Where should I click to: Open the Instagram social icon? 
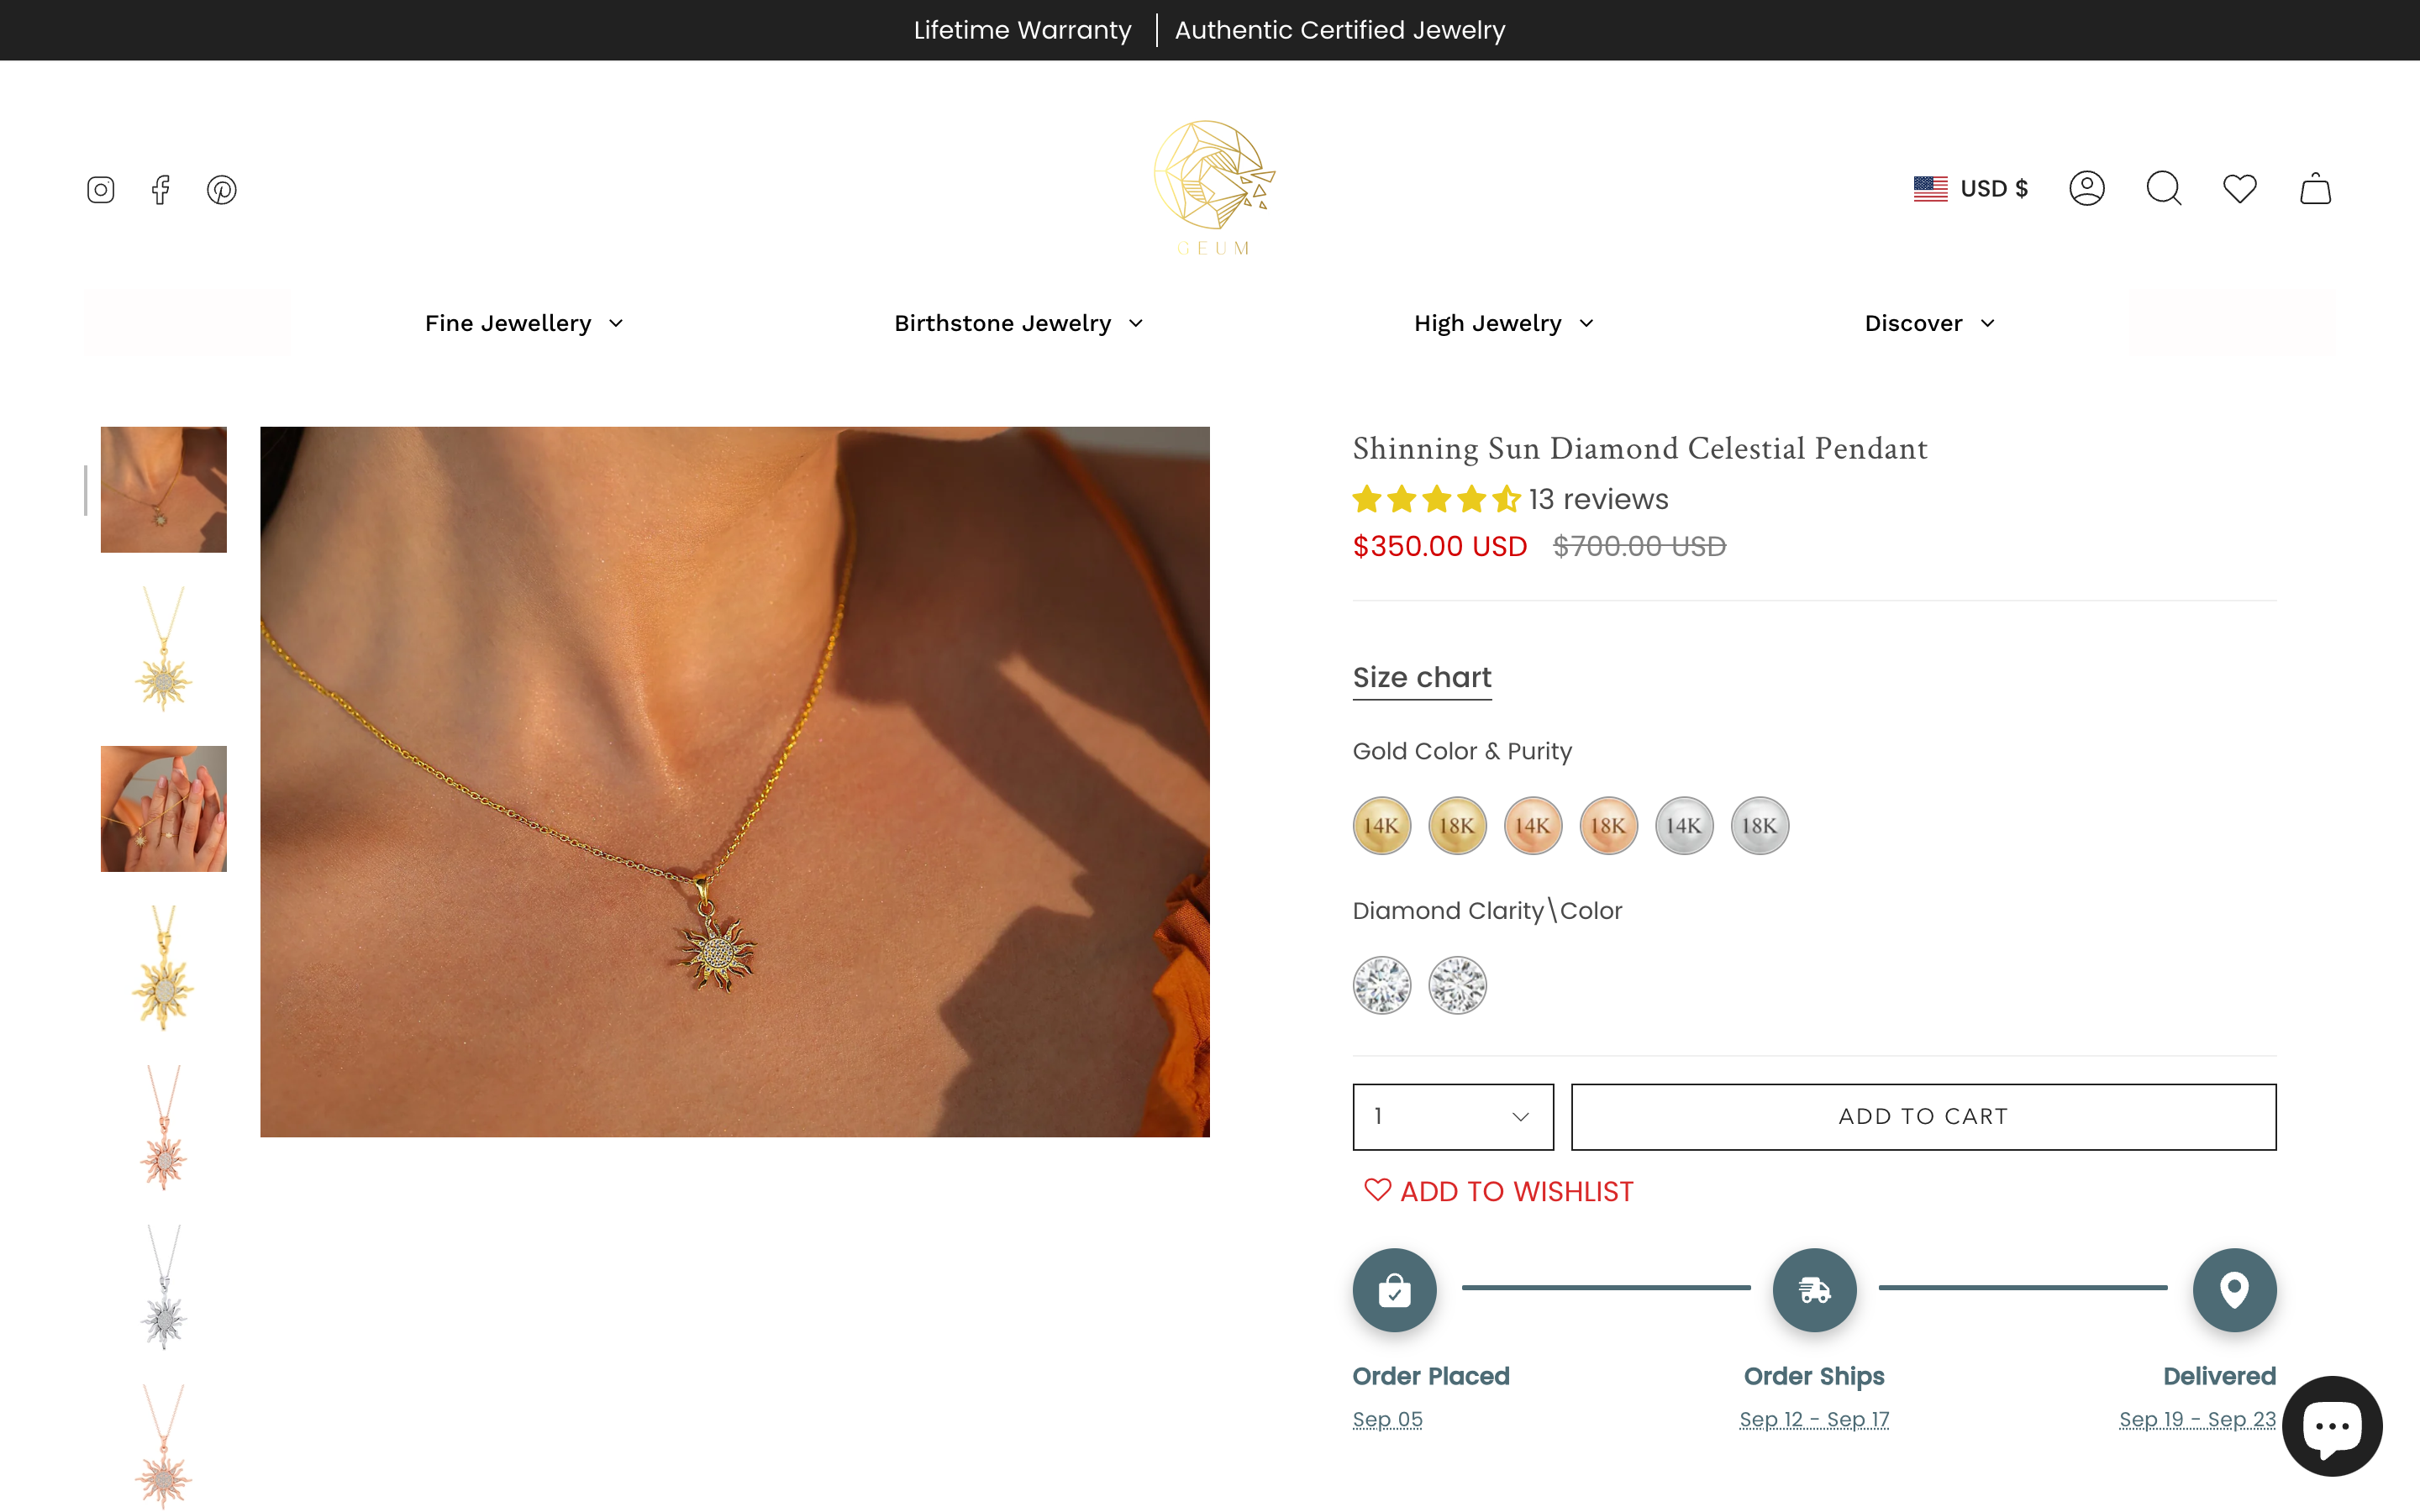[99, 189]
